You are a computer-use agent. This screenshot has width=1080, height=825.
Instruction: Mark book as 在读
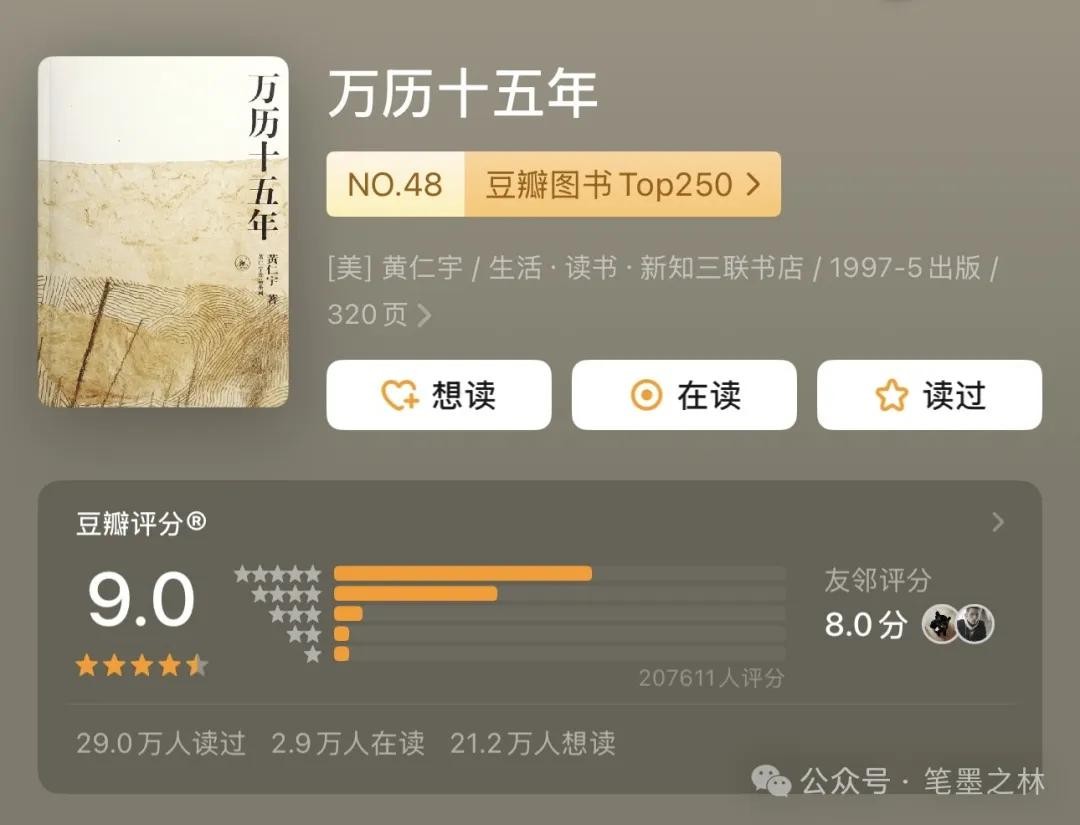[x=684, y=395]
